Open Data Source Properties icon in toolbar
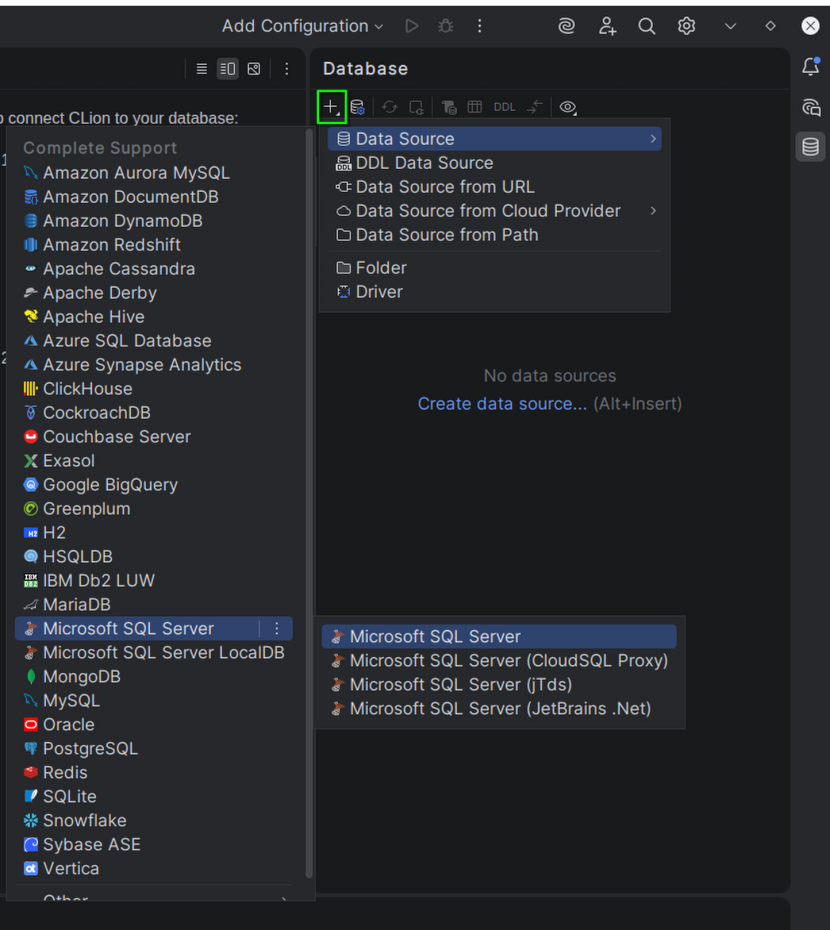This screenshot has height=930, width=830. point(358,107)
